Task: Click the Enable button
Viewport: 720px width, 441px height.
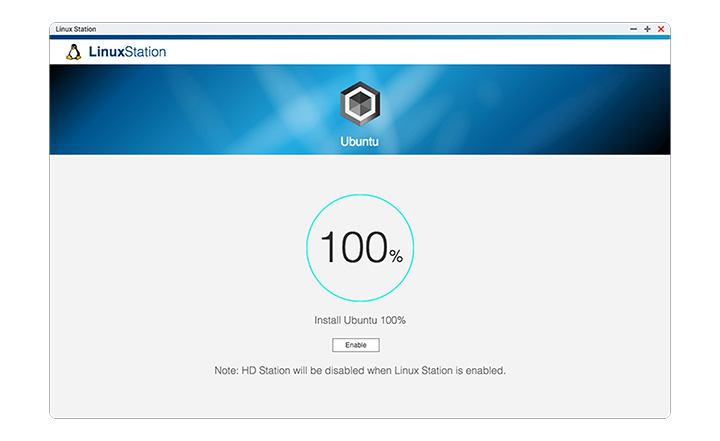Action: tap(355, 345)
